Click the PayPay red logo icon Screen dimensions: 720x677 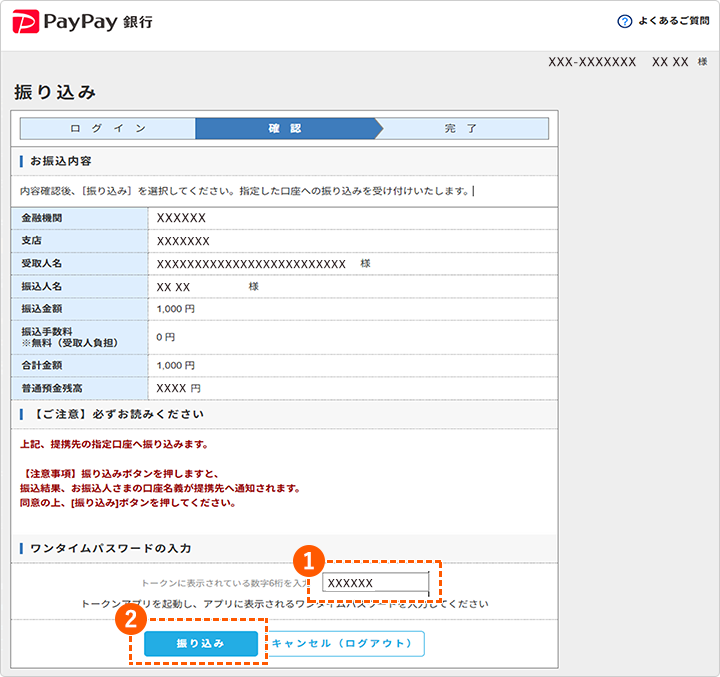click(x=25, y=21)
